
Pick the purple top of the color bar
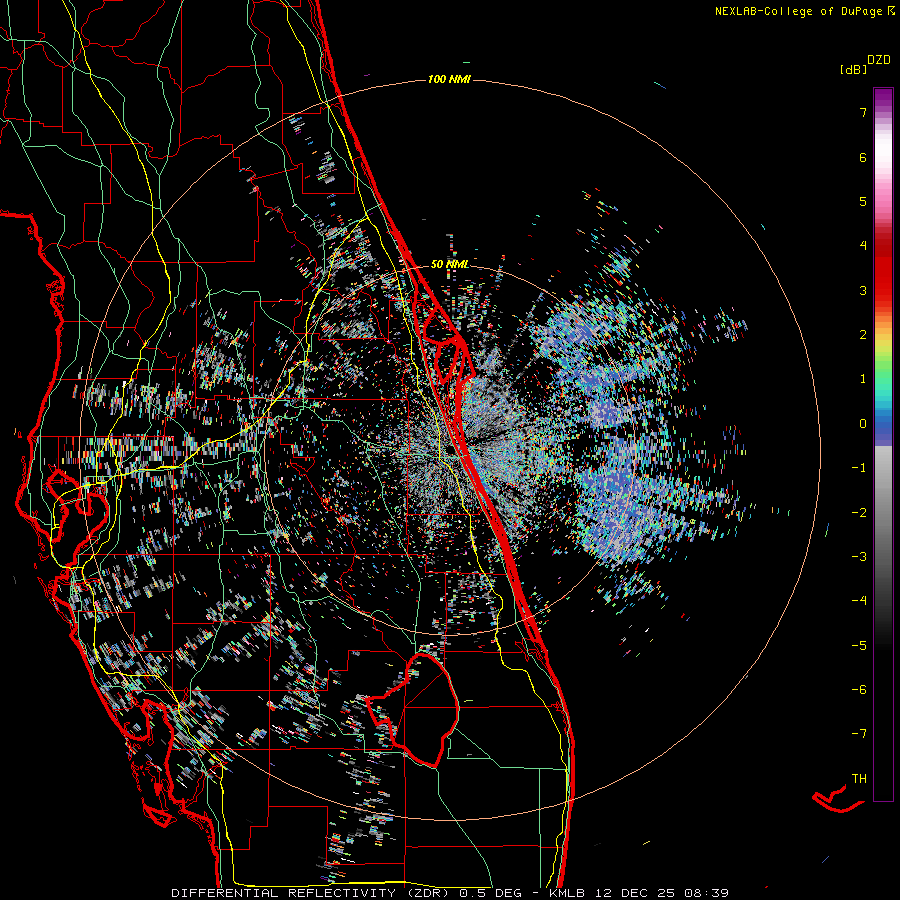coord(883,99)
